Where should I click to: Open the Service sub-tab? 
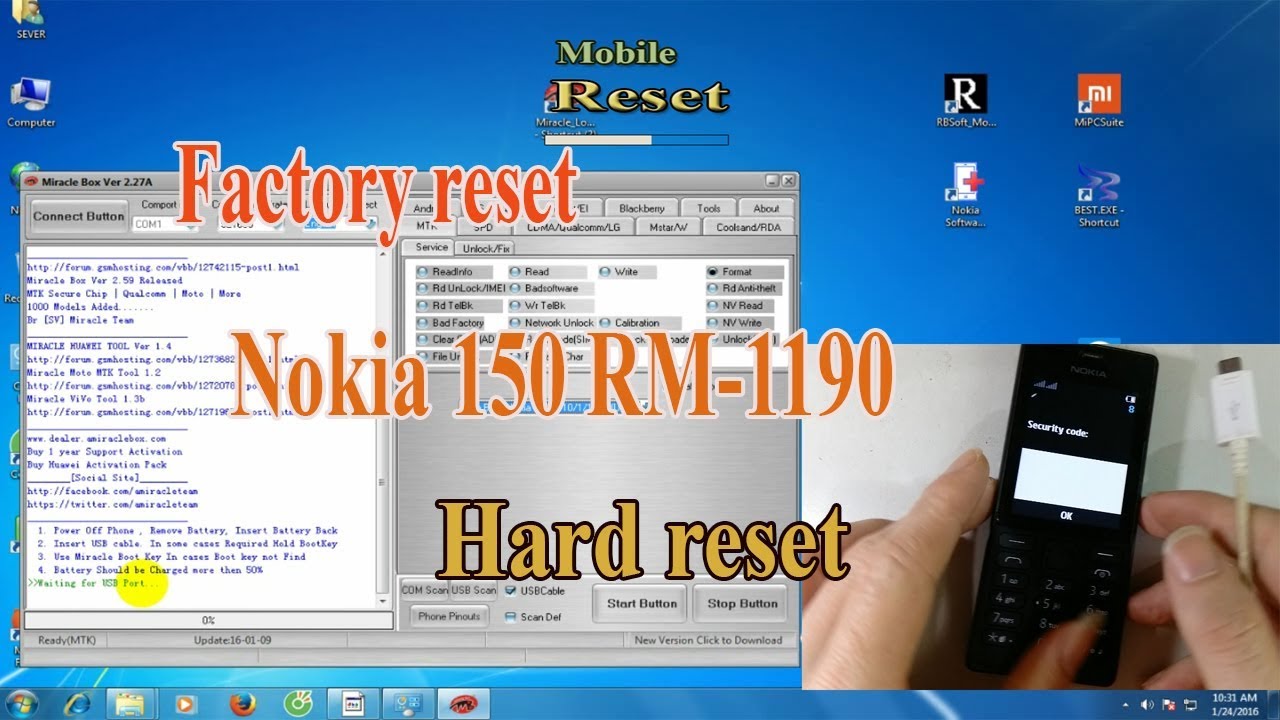tap(431, 247)
